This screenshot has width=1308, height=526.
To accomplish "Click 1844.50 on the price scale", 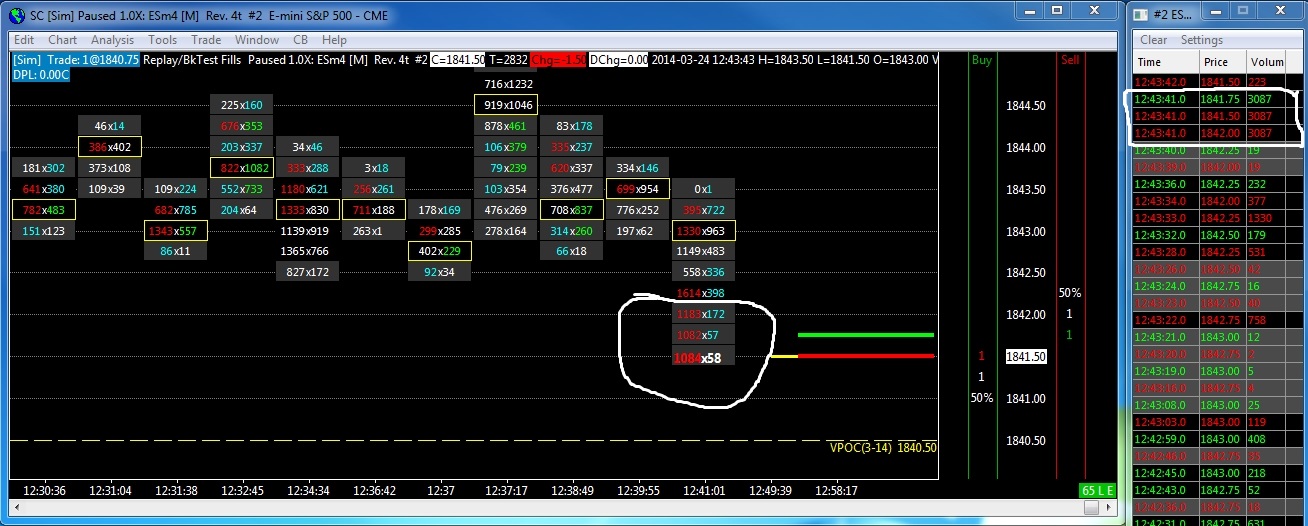I will [1026, 106].
